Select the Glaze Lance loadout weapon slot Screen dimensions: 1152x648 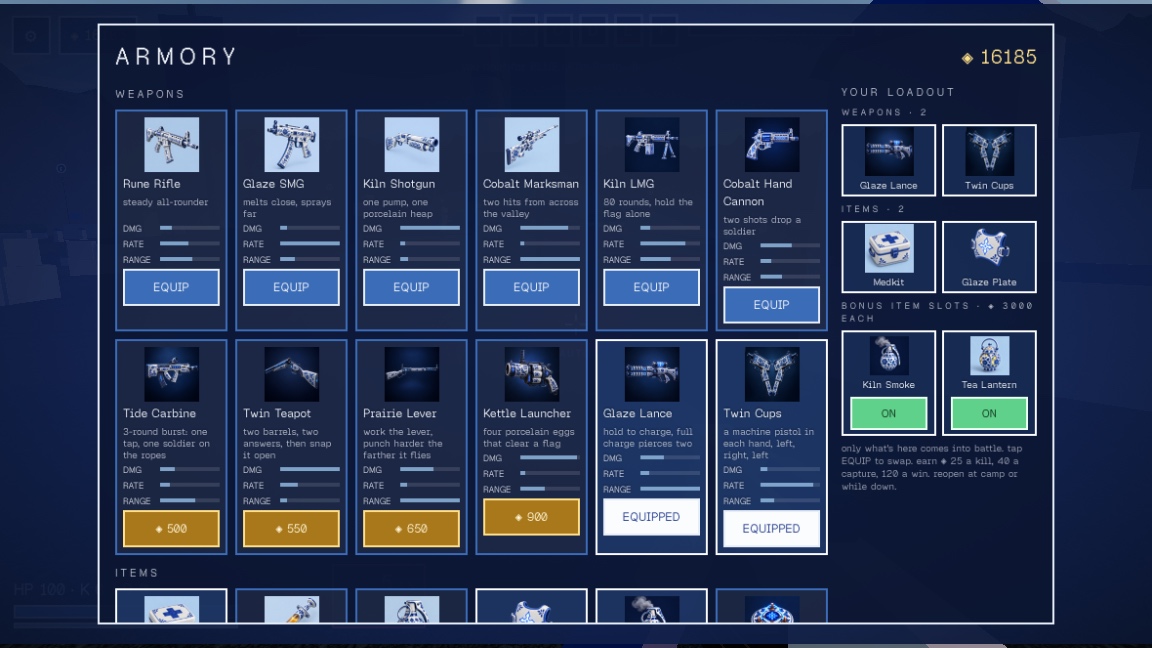click(889, 160)
